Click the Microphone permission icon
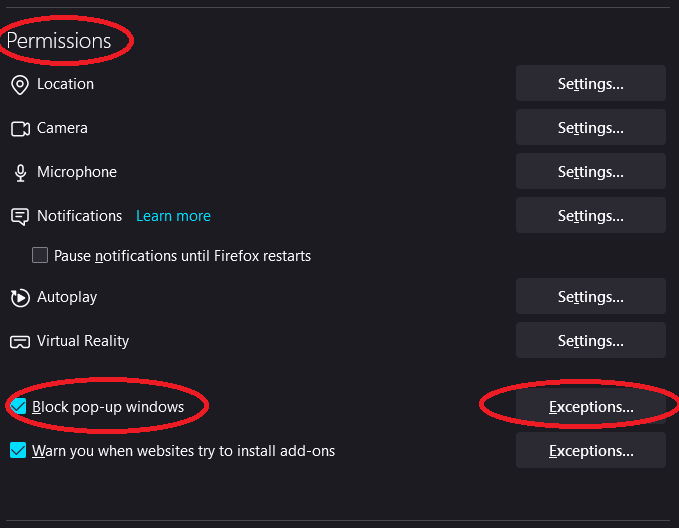Screen dimensions: 679x528 [19, 173]
